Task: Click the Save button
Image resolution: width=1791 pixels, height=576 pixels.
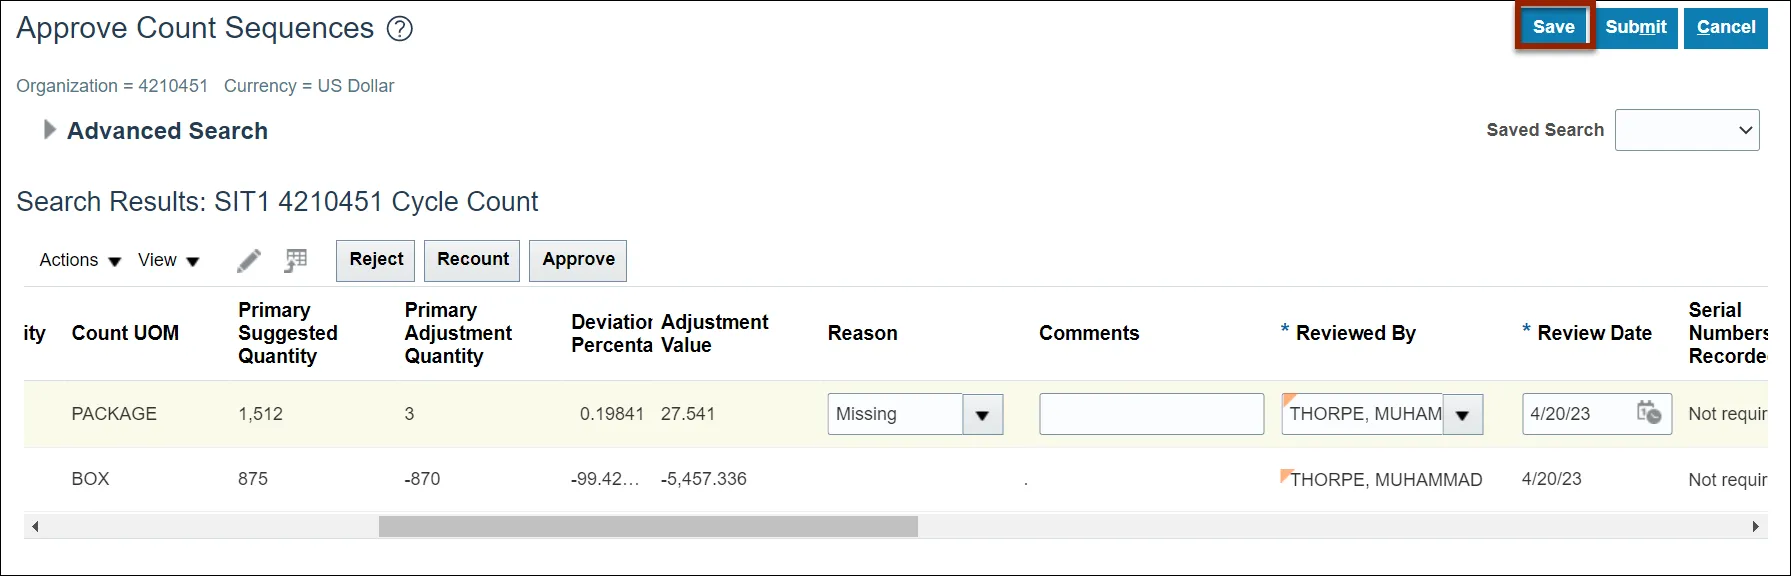Action: [x=1553, y=27]
